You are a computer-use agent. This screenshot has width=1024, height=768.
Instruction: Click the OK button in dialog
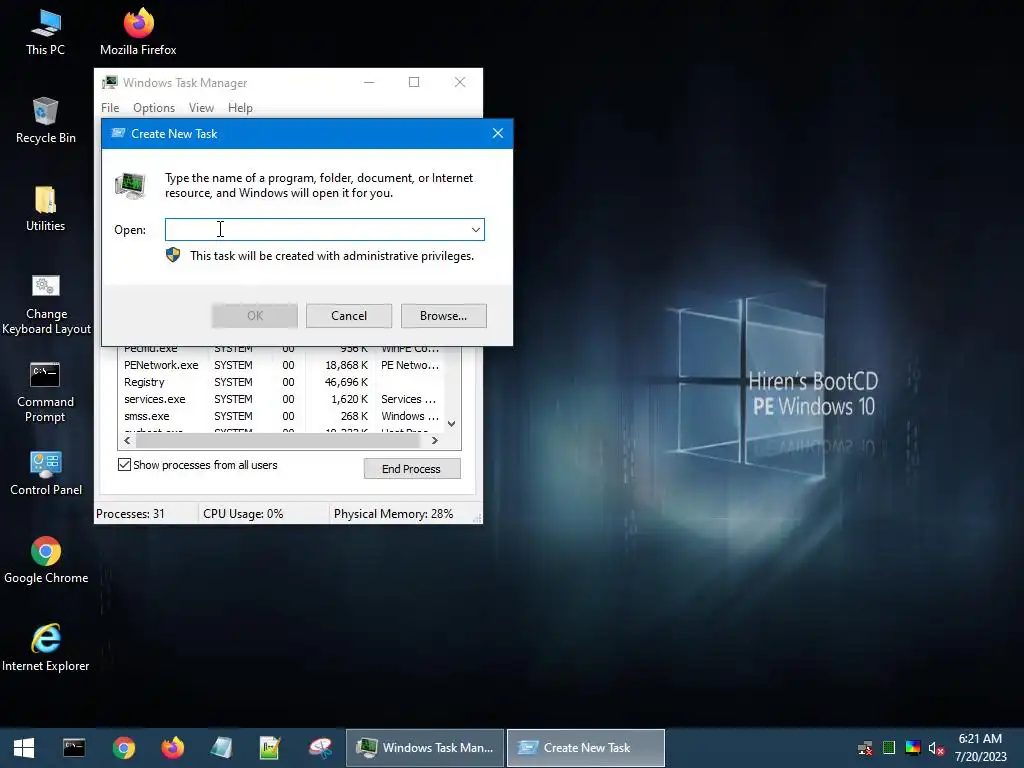coord(255,316)
